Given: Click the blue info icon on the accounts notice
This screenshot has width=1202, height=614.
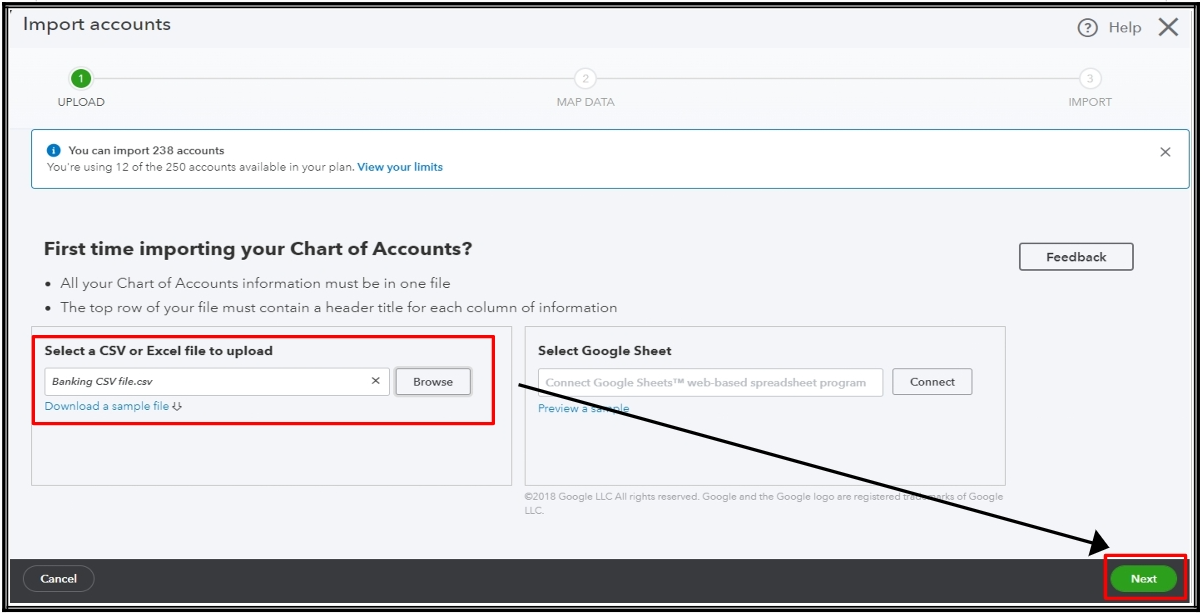Looking at the screenshot, I should (x=53, y=148).
